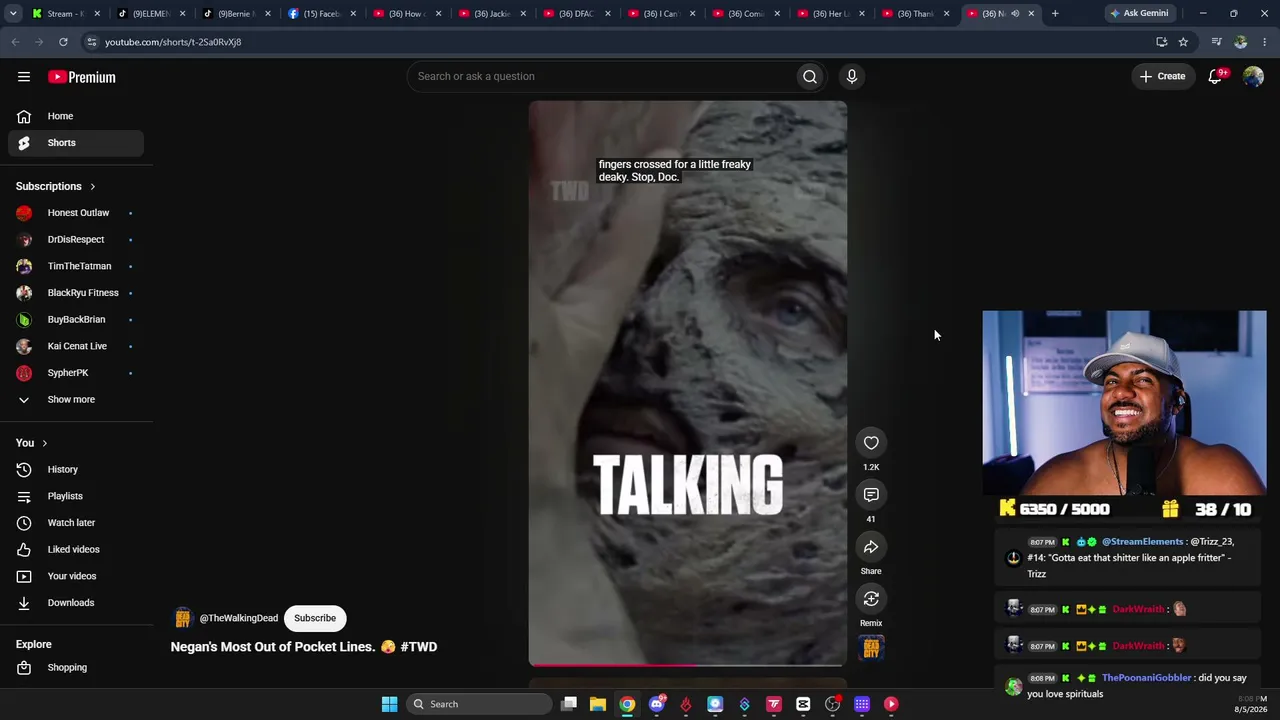This screenshot has width=1280, height=720.
Task: Remix this Short
Action: pyautogui.click(x=871, y=599)
